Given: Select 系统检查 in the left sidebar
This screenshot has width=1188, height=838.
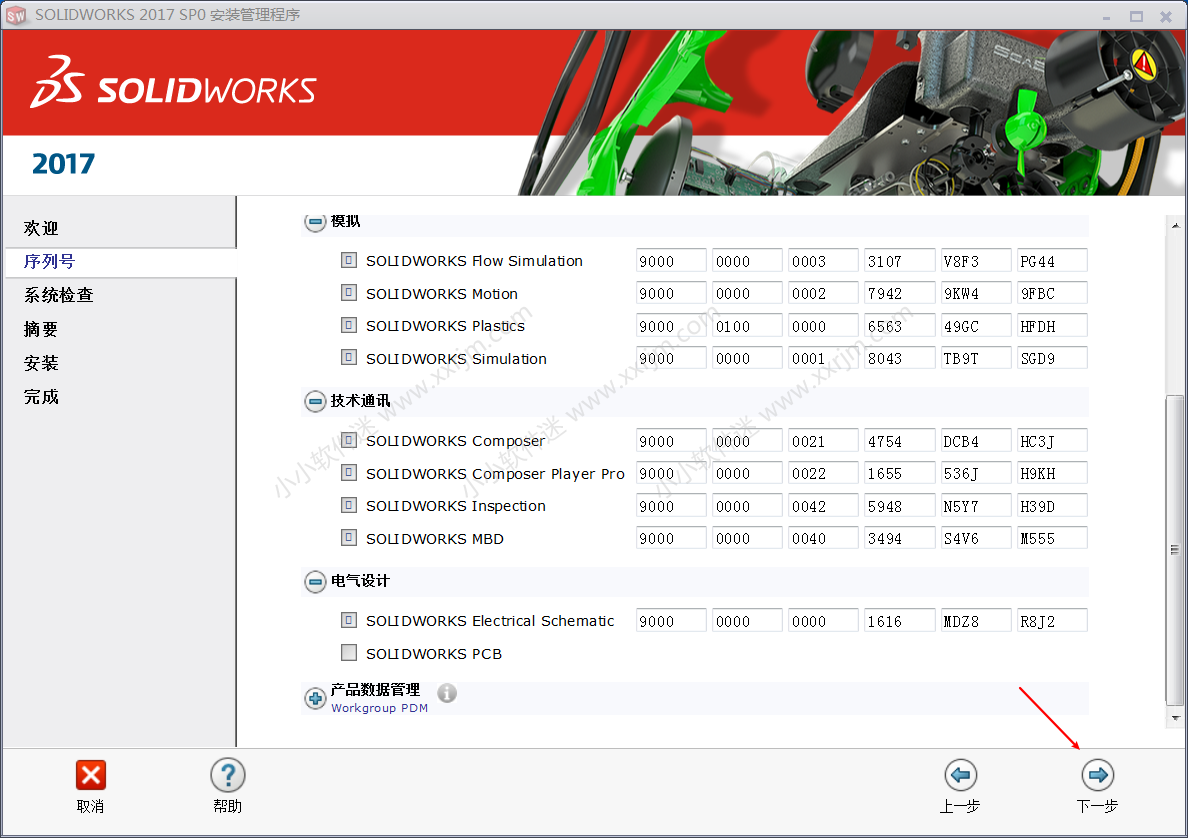Looking at the screenshot, I should click(x=59, y=295).
